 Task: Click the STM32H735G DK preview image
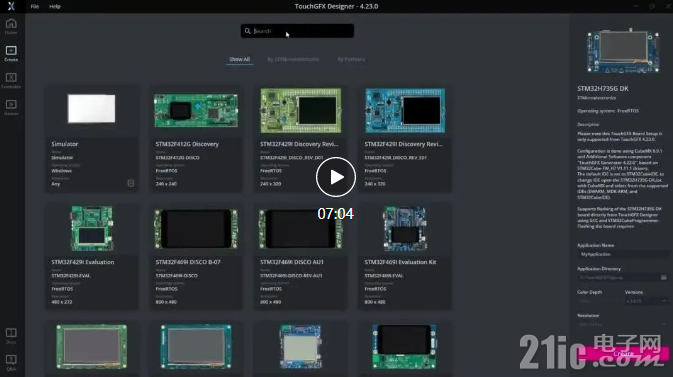[x=623, y=51]
